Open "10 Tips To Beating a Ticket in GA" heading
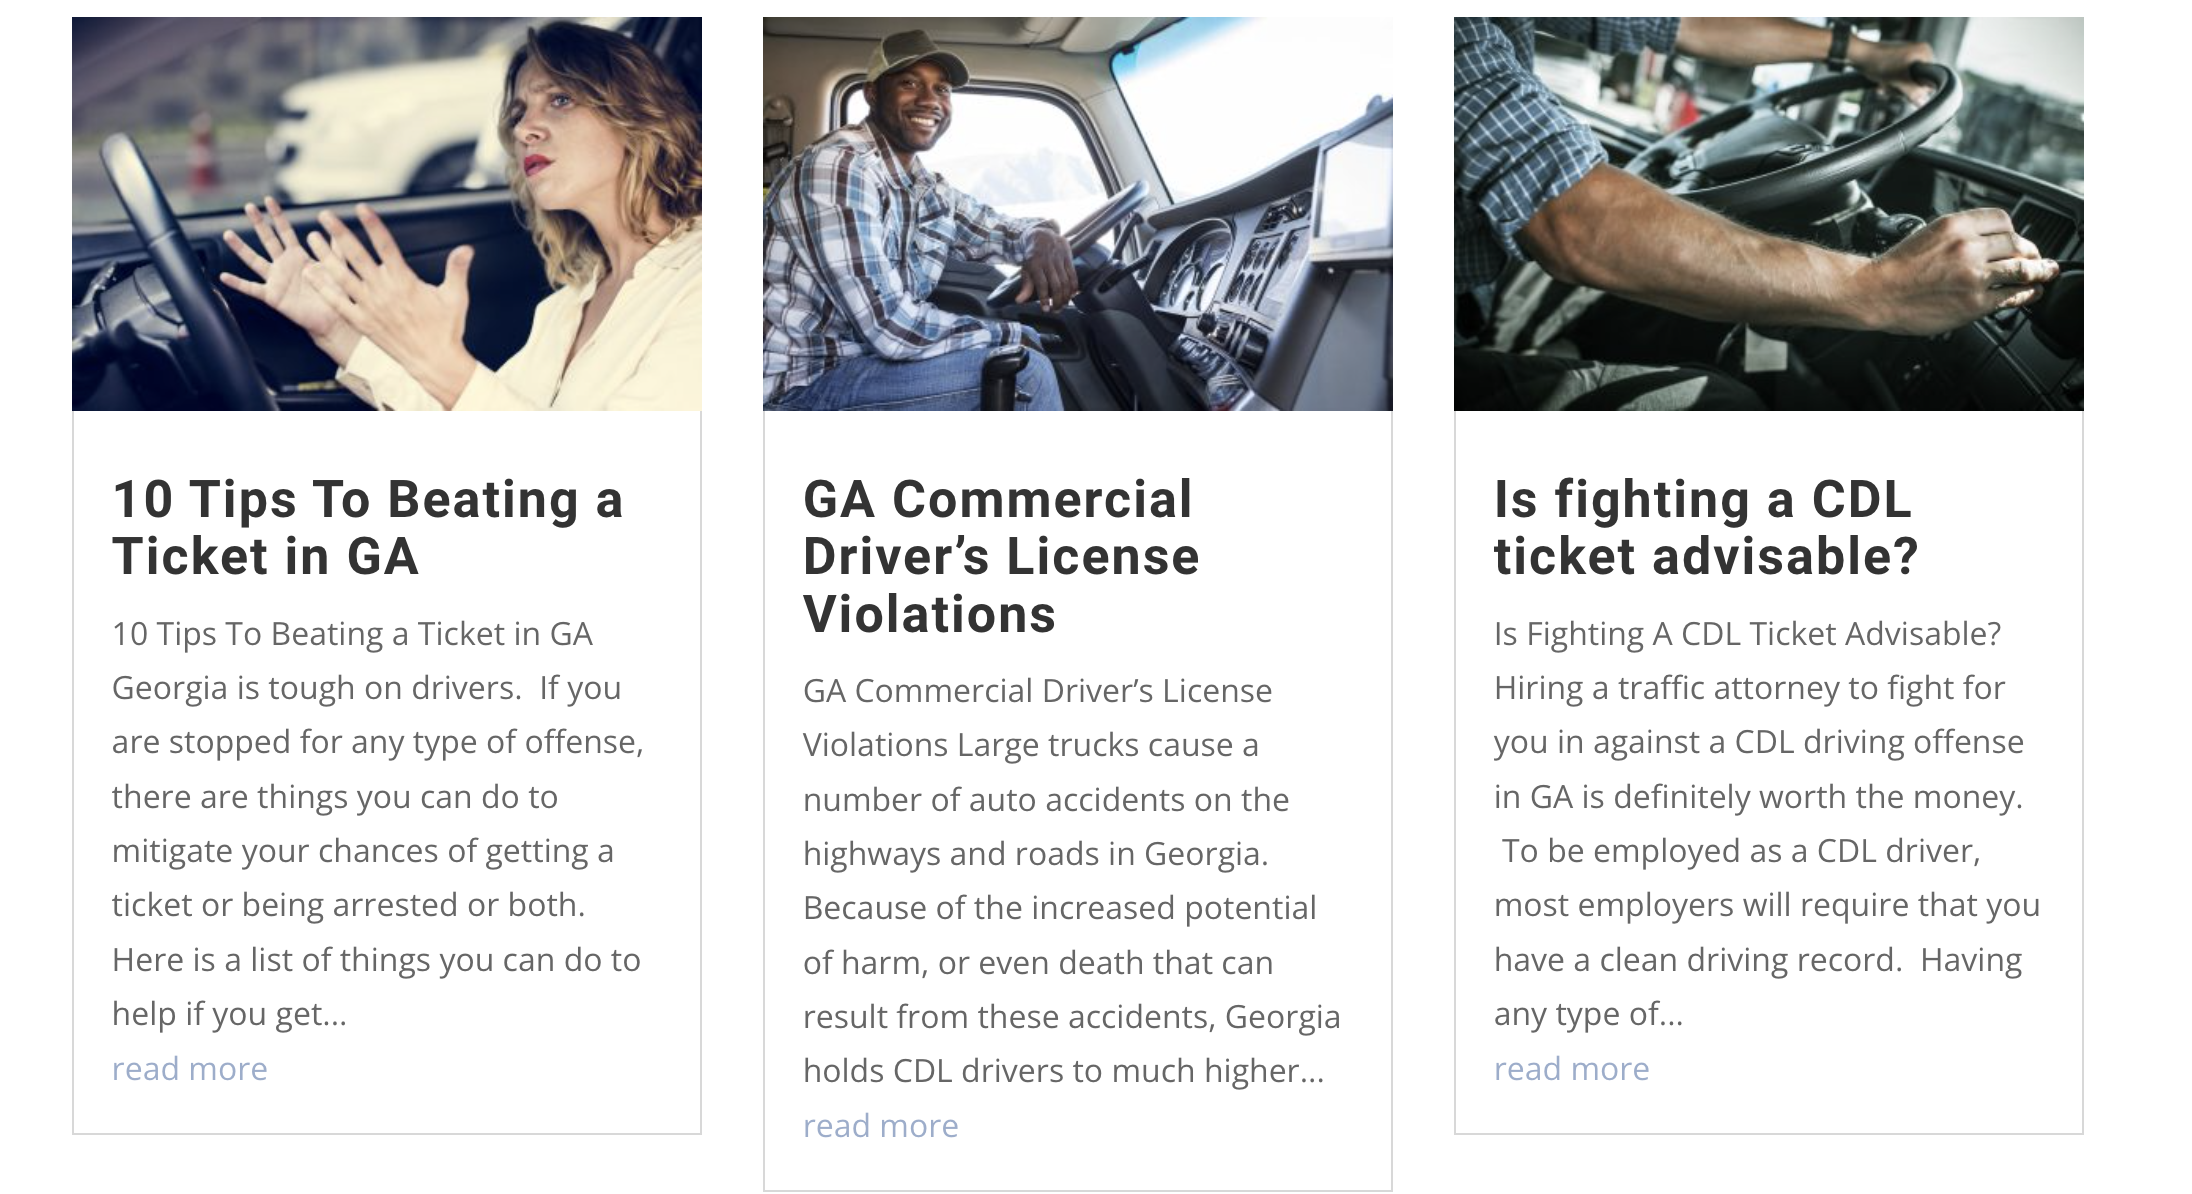 (367, 527)
